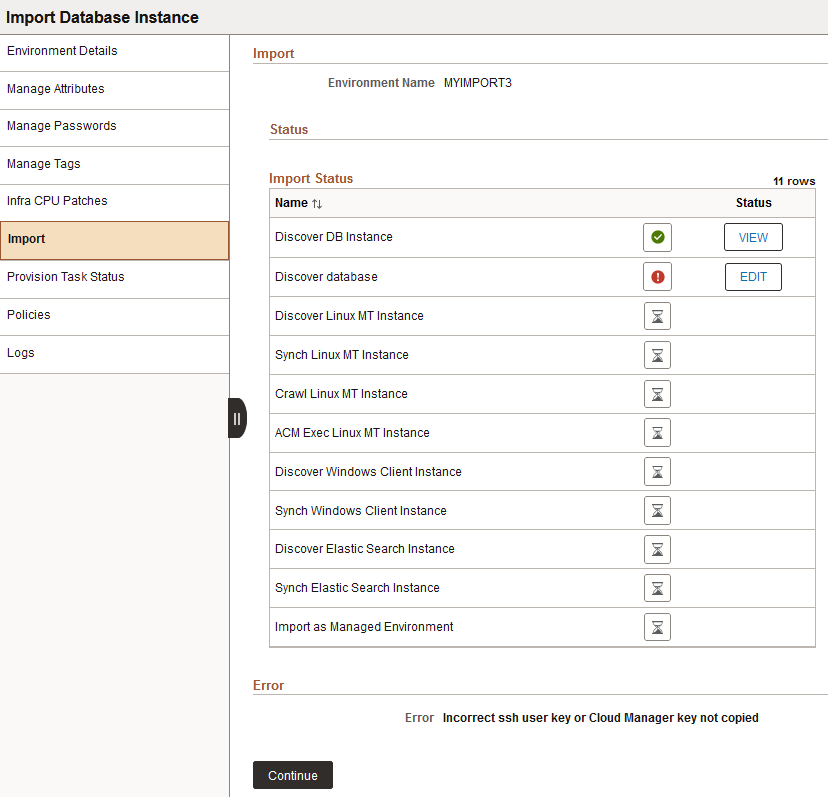Click the green success icon for Discover DB Instance
This screenshot has width=828, height=797.
tap(657, 237)
